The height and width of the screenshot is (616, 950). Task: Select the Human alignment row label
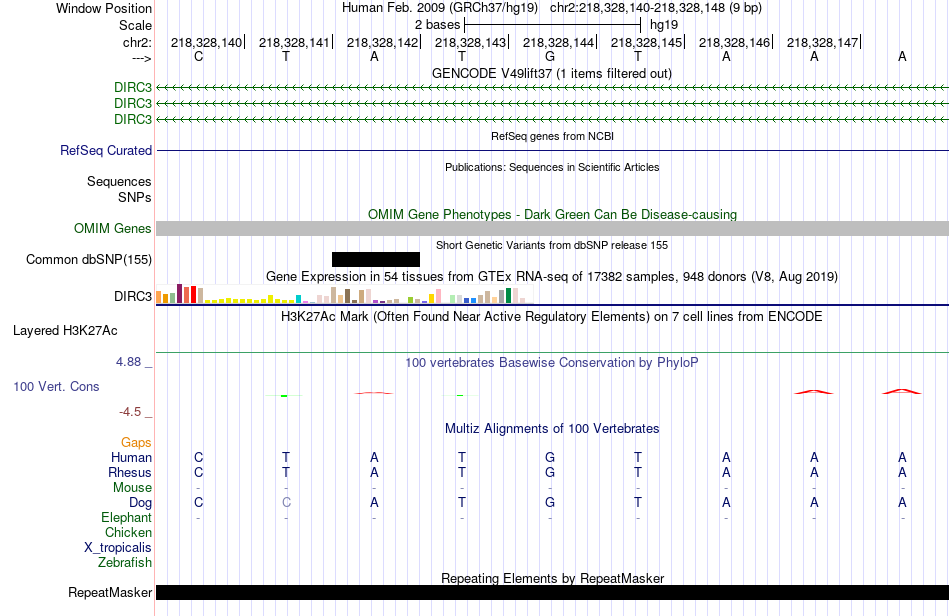click(x=131, y=457)
